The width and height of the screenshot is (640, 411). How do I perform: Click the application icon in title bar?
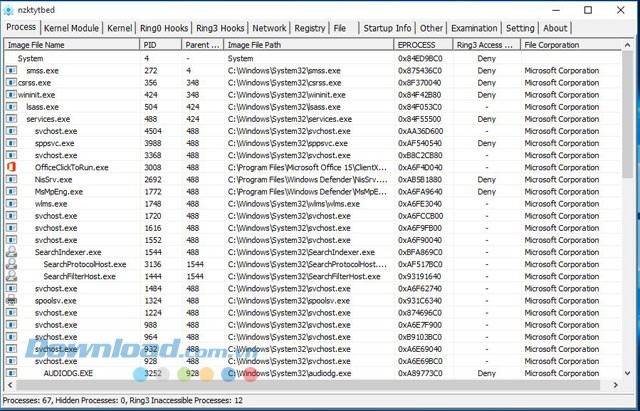click(x=8, y=10)
